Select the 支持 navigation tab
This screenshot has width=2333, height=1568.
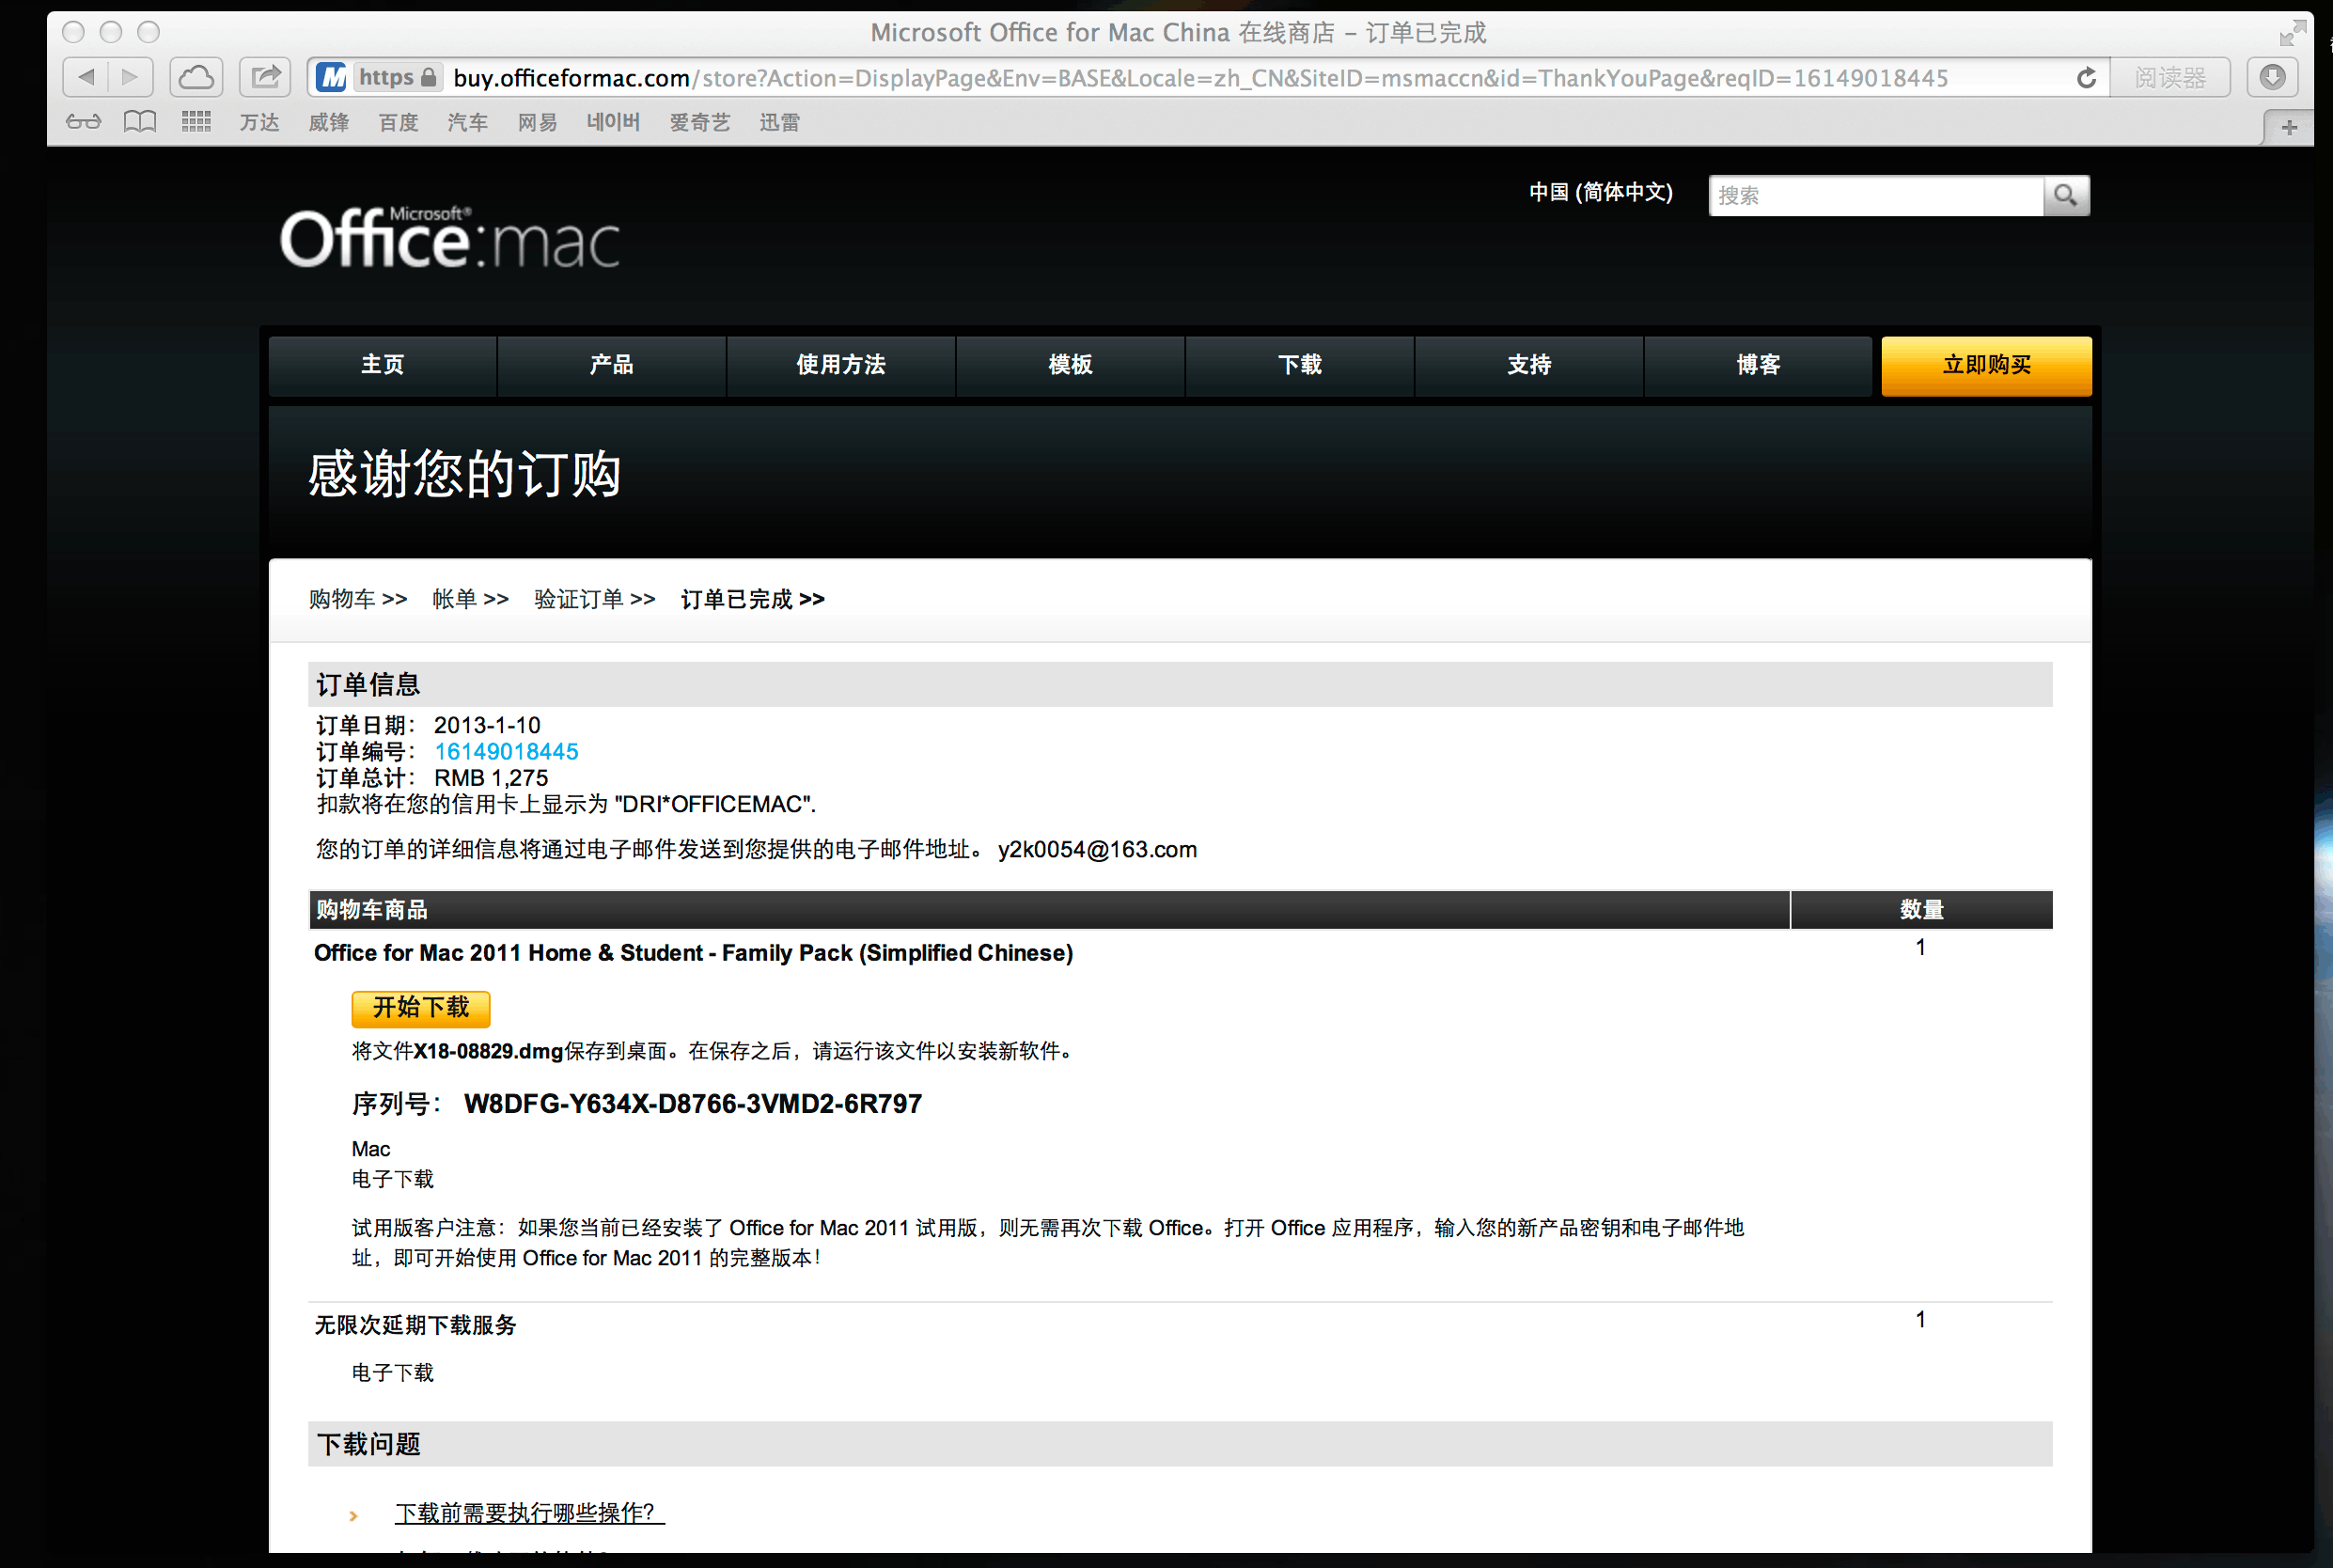click(1529, 365)
